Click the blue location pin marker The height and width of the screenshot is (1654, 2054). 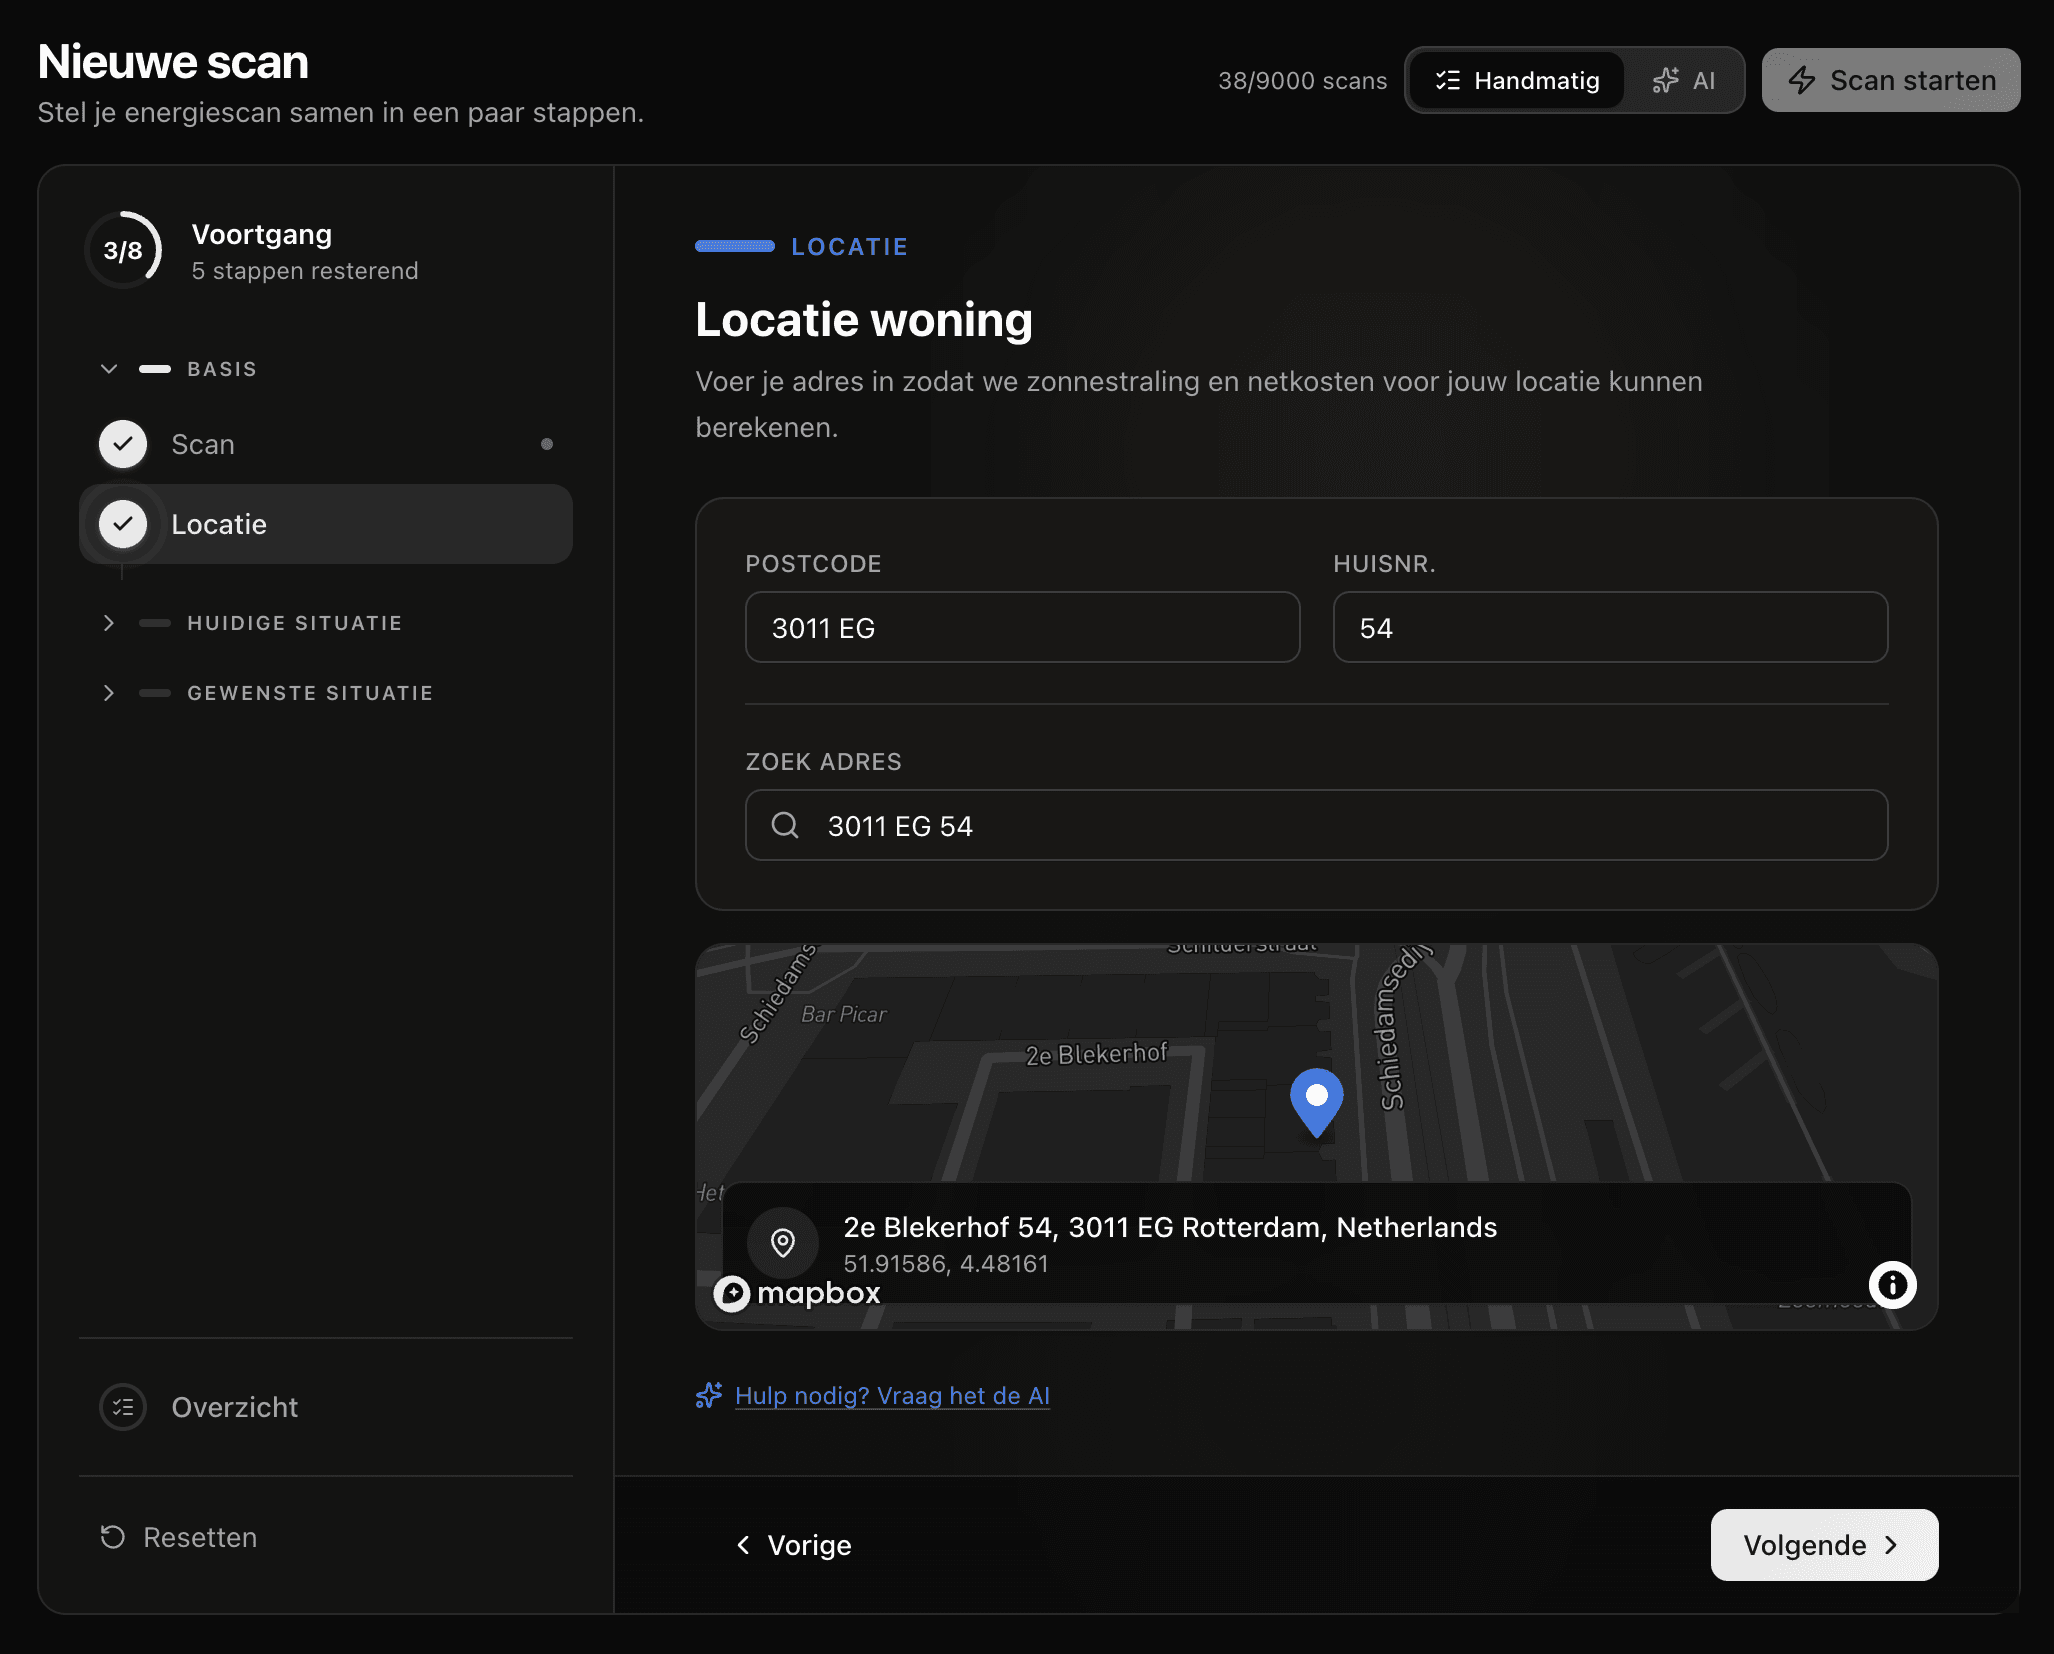point(1316,1101)
